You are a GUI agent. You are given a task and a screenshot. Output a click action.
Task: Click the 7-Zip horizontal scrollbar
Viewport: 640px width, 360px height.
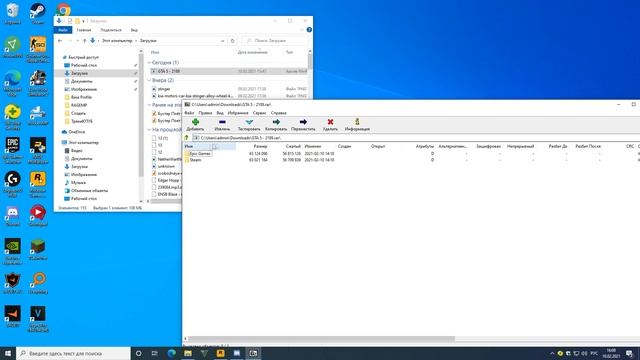tap(321, 339)
